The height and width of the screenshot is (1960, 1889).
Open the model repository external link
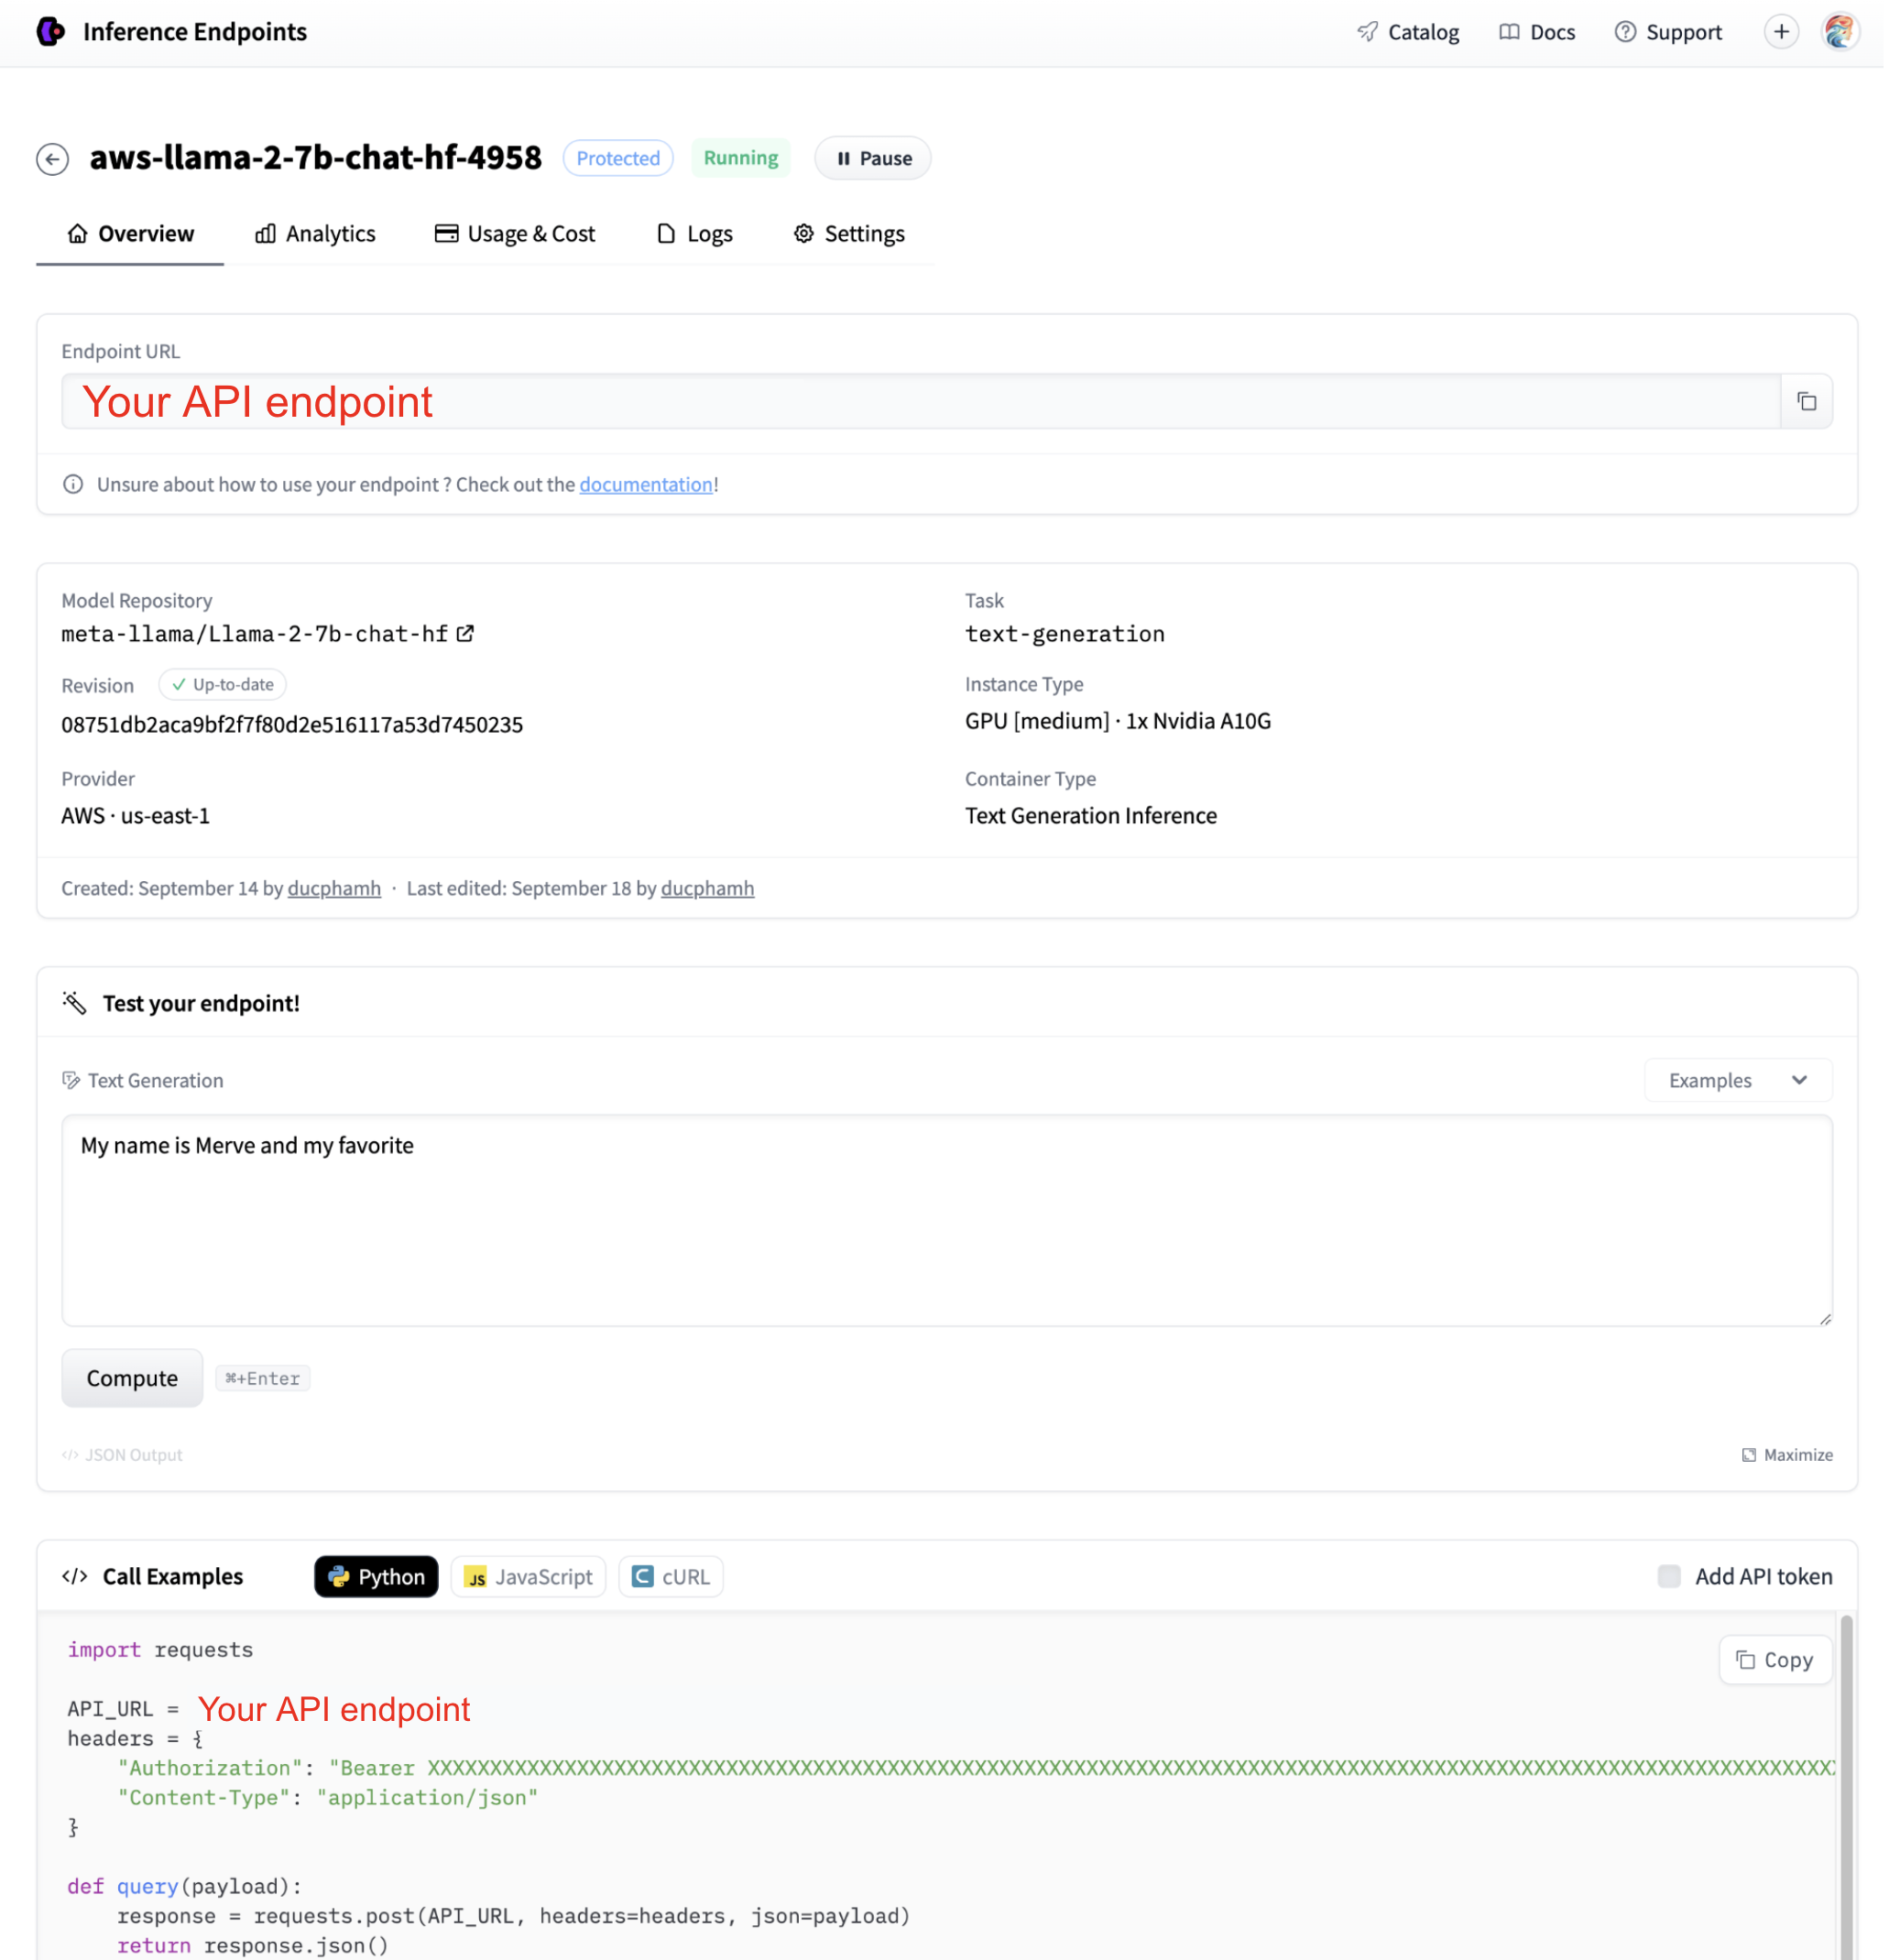465,633
